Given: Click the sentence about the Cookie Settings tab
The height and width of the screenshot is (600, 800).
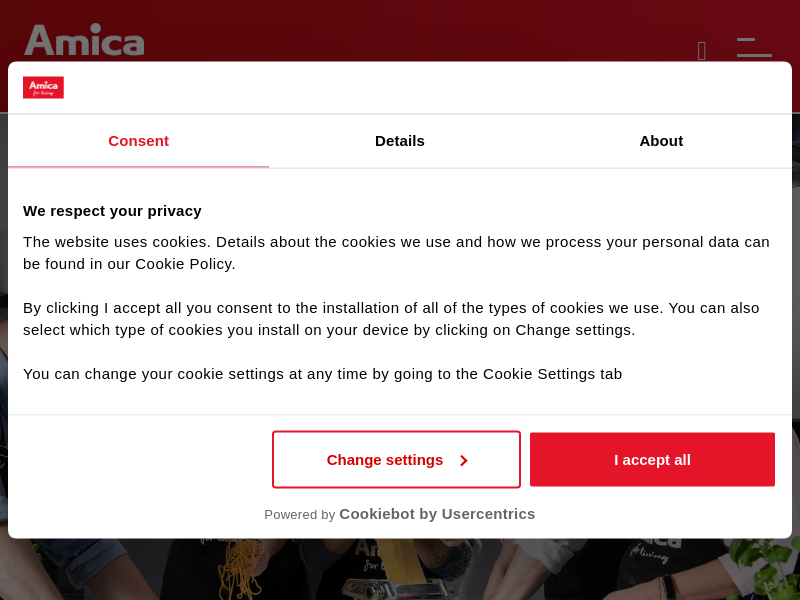Looking at the screenshot, I should point(322,374).
